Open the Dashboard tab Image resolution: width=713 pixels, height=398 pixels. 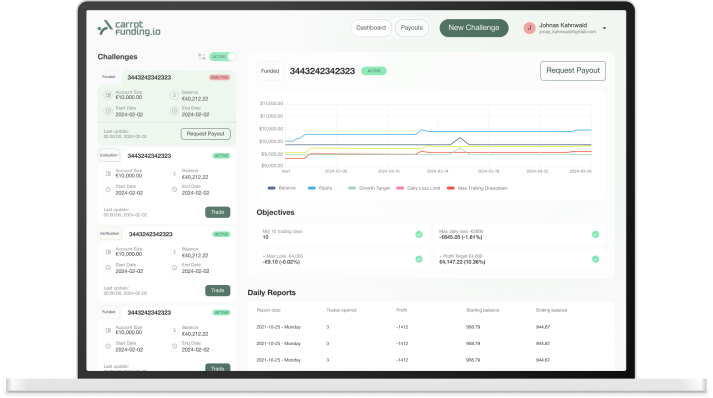[x=371, y=28]
